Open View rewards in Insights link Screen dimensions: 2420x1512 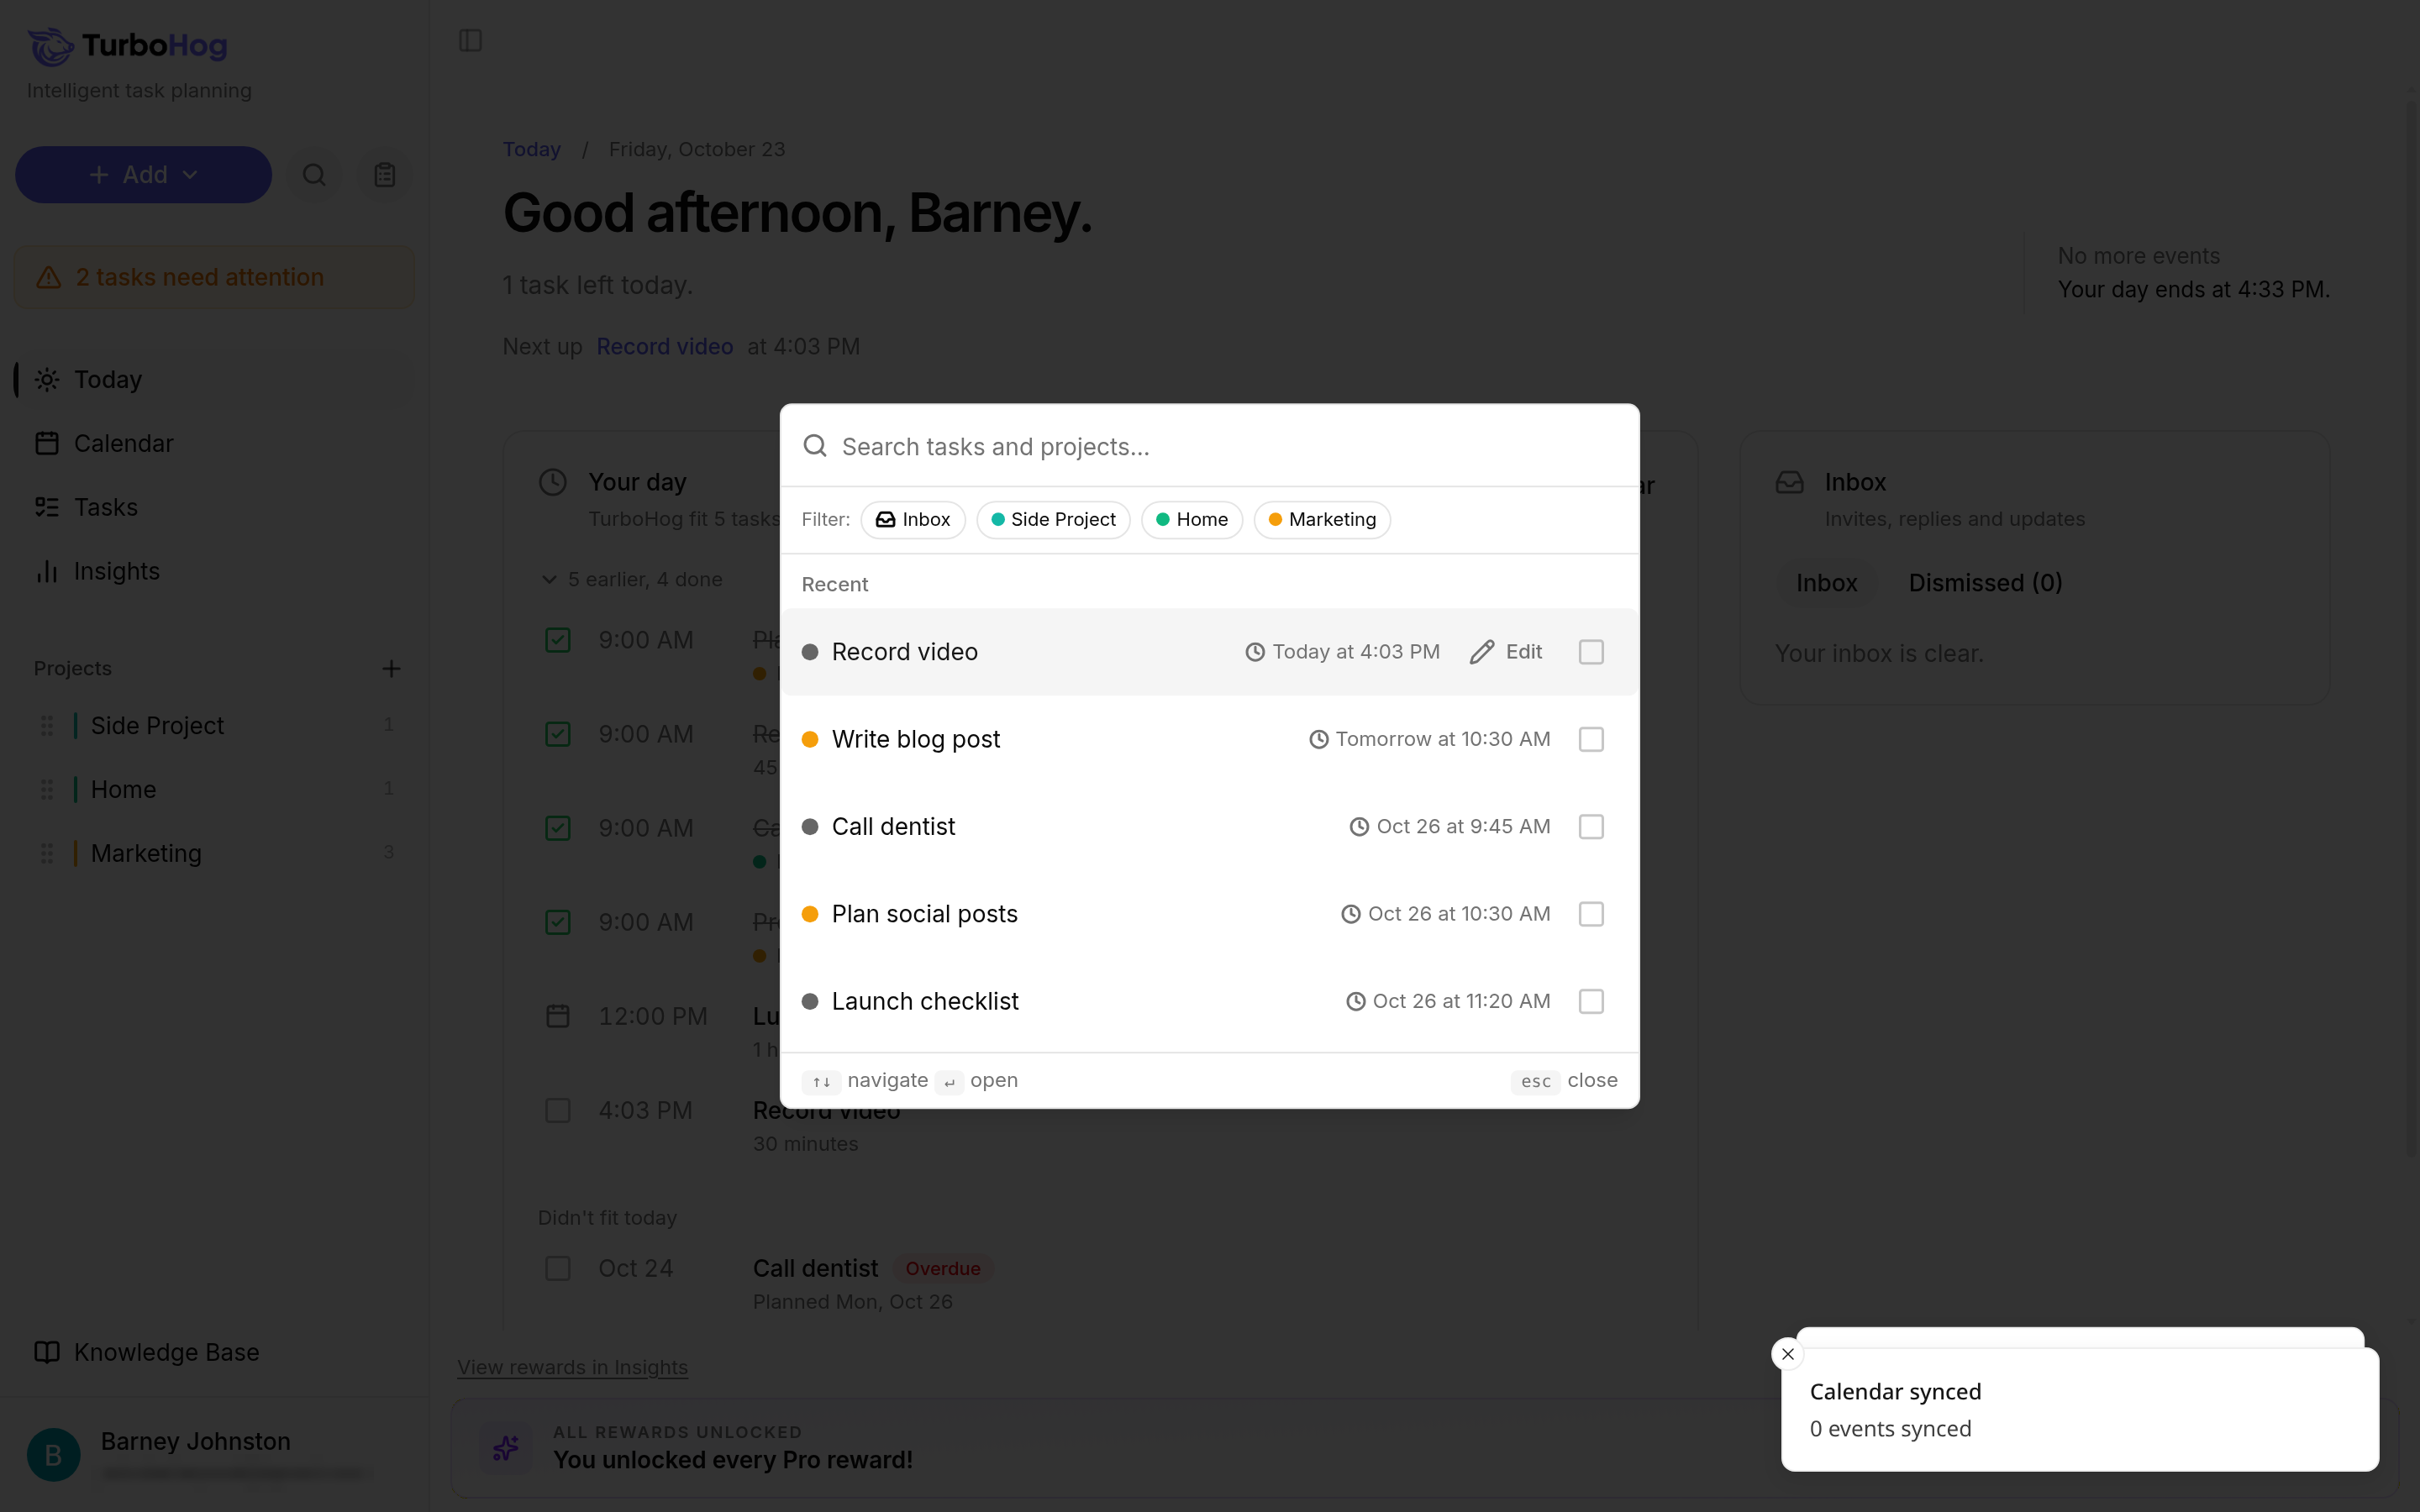573,1367
